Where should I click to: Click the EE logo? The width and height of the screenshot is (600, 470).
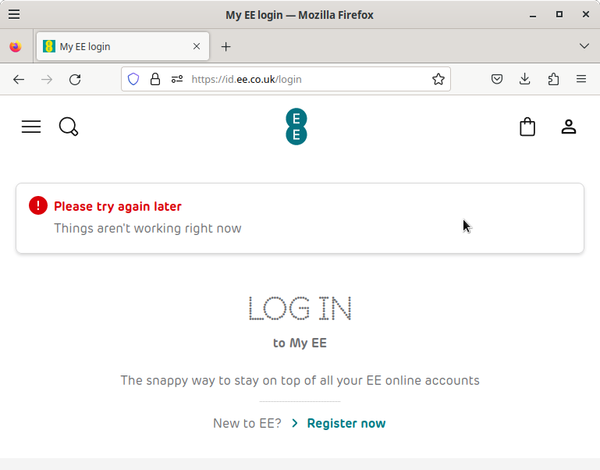pyautogui.click(x=296, y=127)
